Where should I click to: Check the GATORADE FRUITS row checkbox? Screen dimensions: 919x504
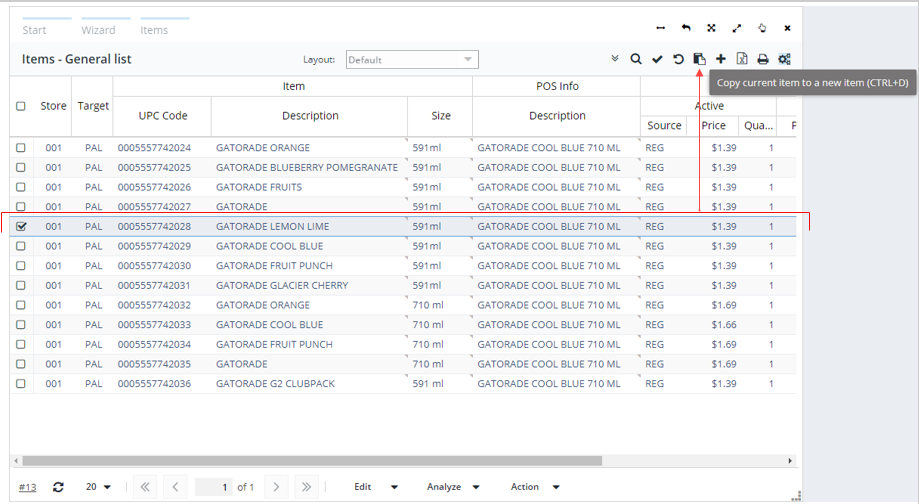[21, 187]
